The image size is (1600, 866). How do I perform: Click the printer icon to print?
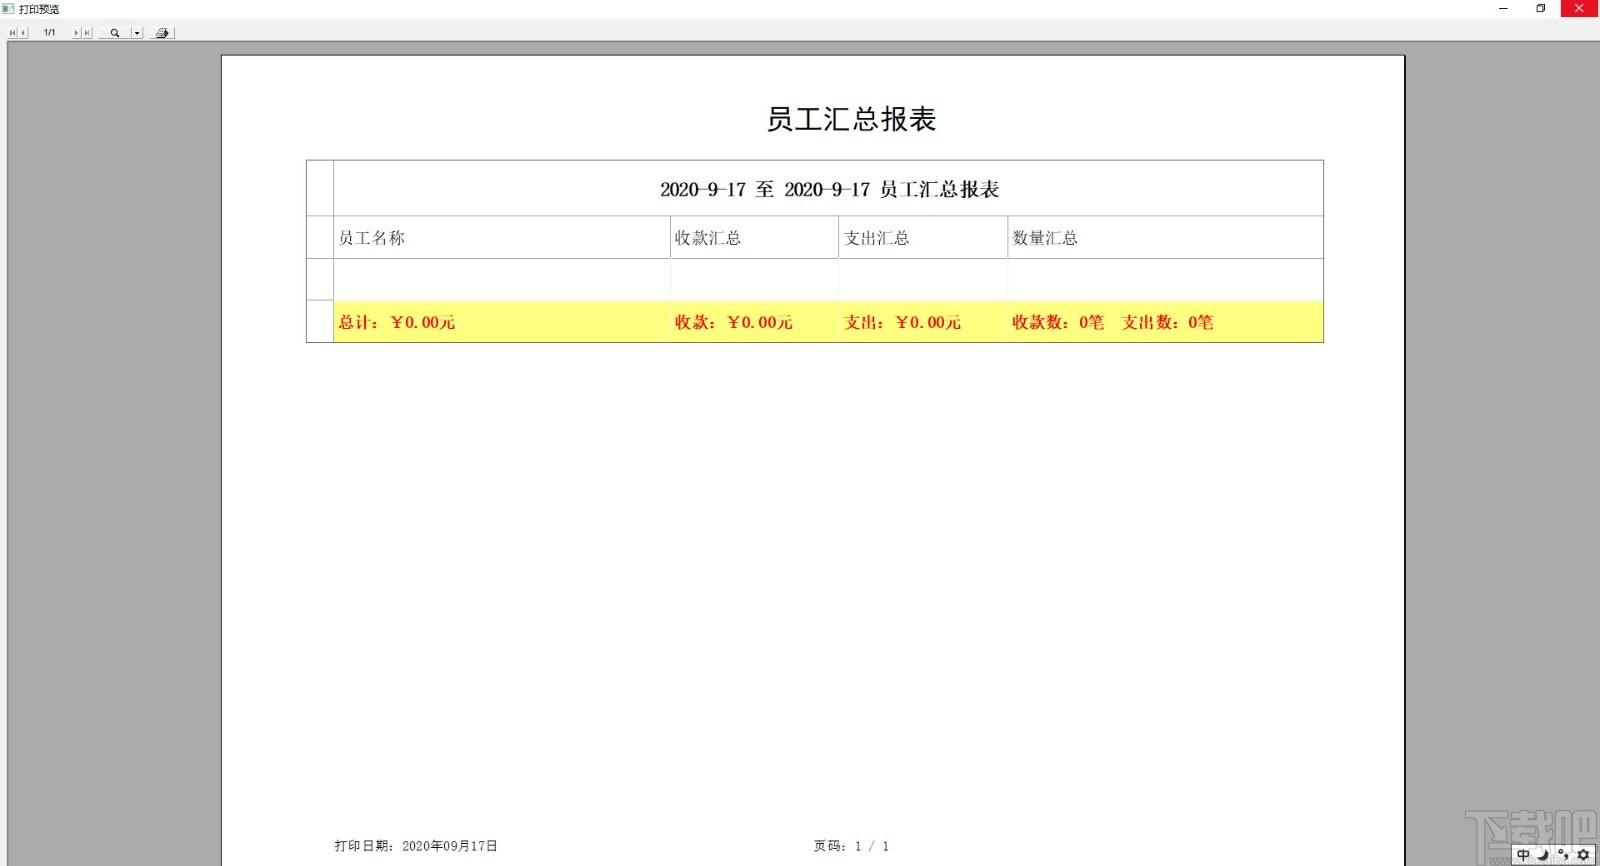(162, 33)
